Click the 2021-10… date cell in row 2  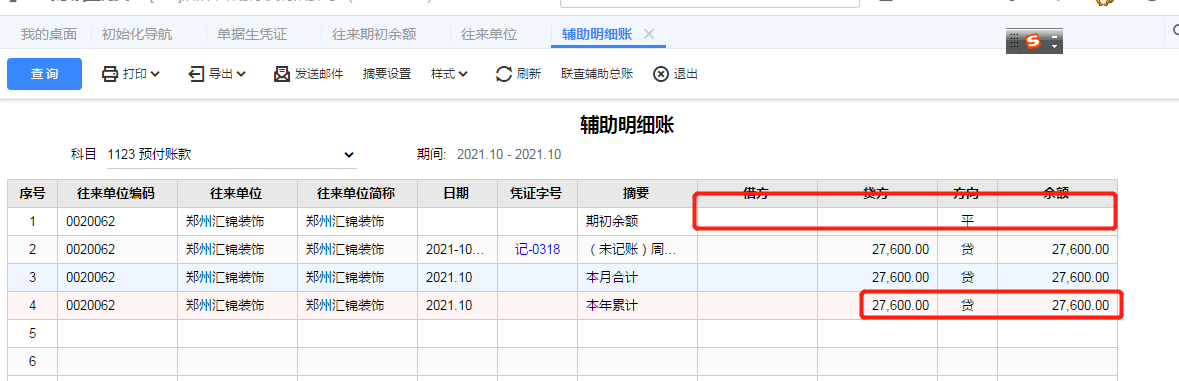click(457, 249)
